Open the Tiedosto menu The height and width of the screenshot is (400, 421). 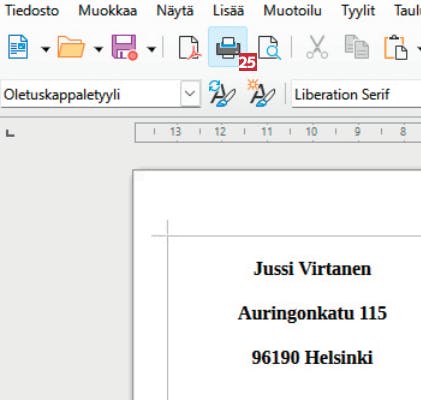pyautogui.click(x=32, y=10)
